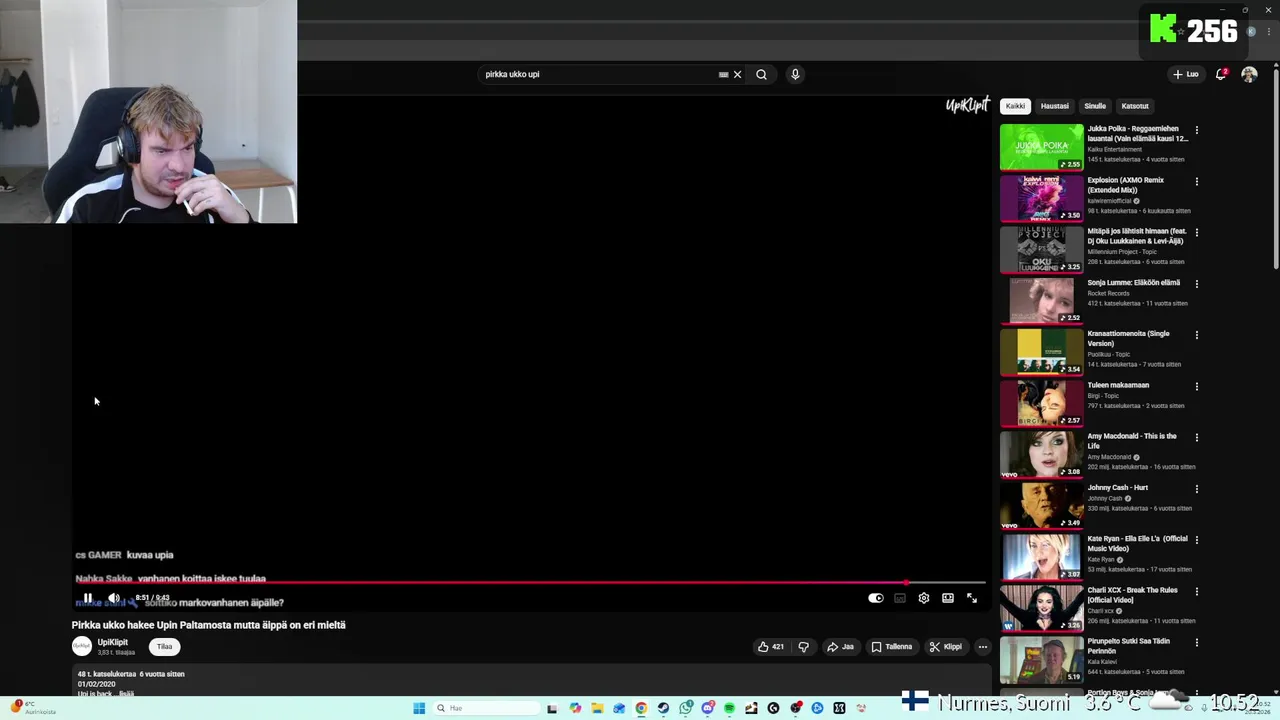Open the Windows Start menu
This screenshot has height=720, width=1280.
(x=419, y=708)
